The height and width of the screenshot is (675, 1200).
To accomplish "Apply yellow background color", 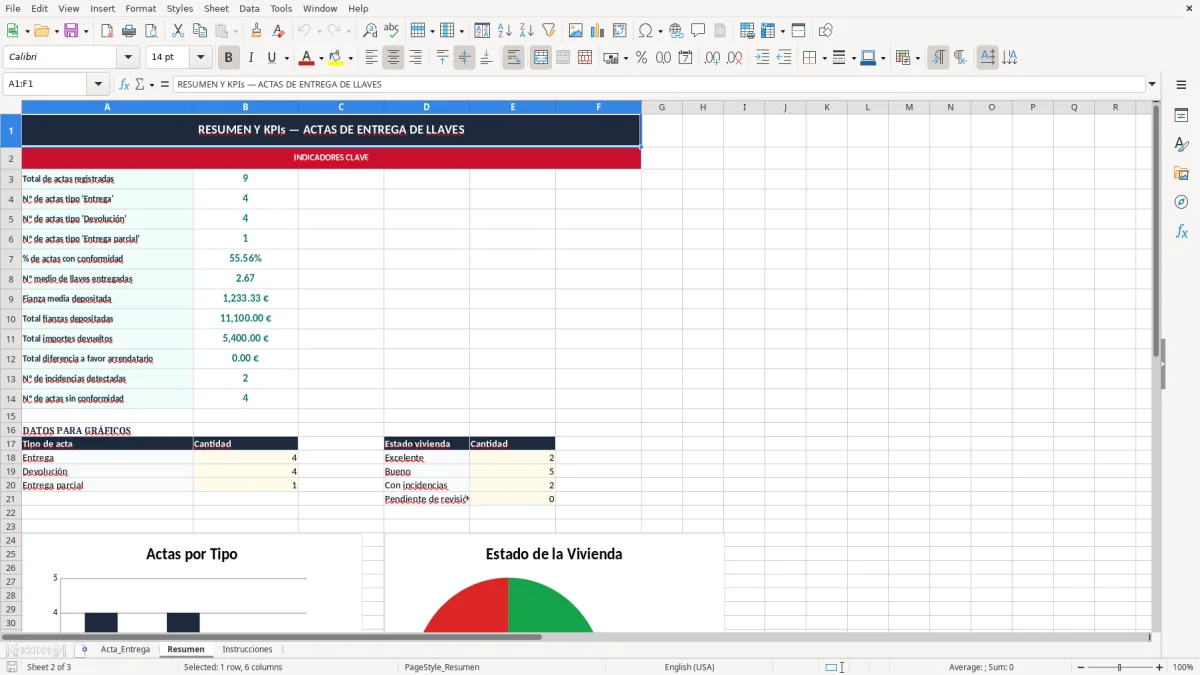I will pyautogui.click(x=336, y=58).
